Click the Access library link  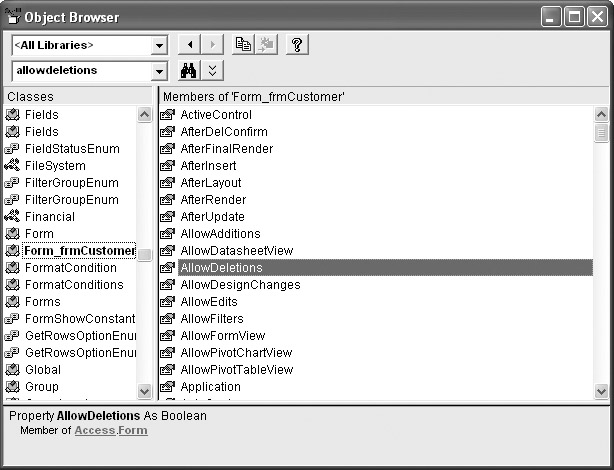click(94, 431)
